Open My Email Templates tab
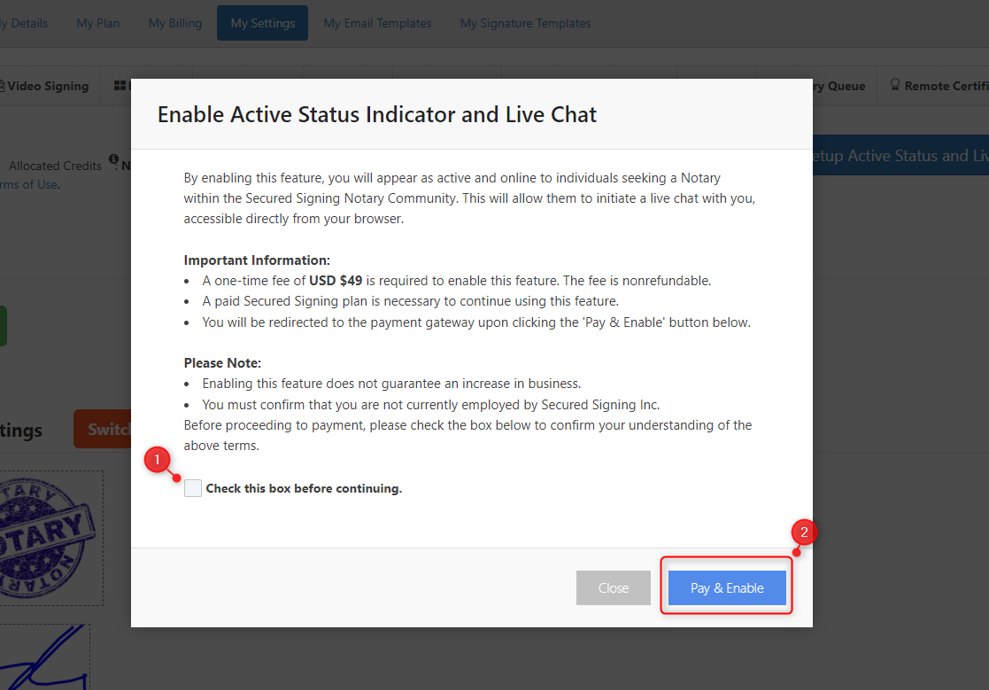Viewport: 989px width, 690px height. (x=377, y=23)
